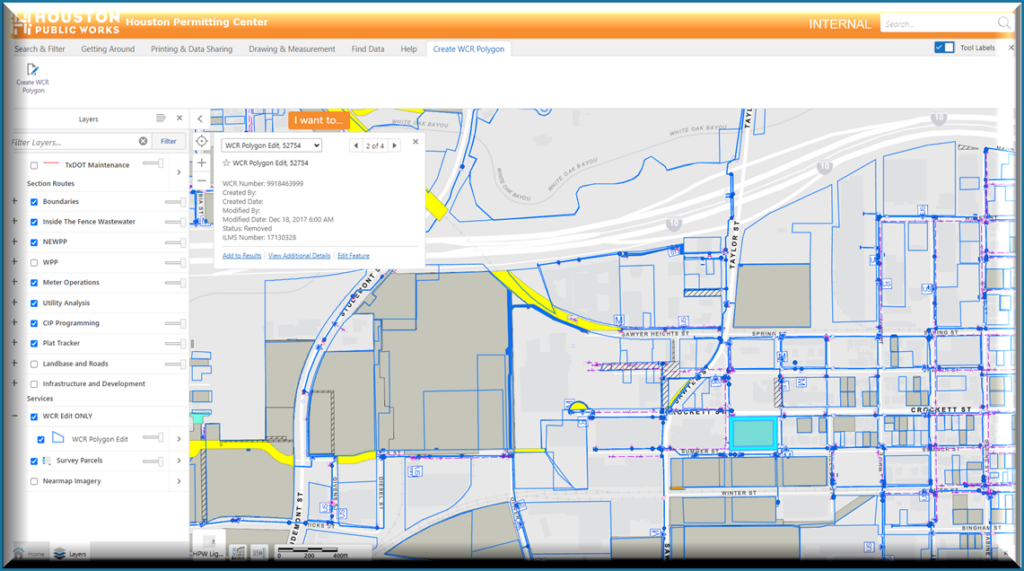1024x571 pixels.
Task: Uncheck the Boundaries layer checkbox
Action: point(34,202)
